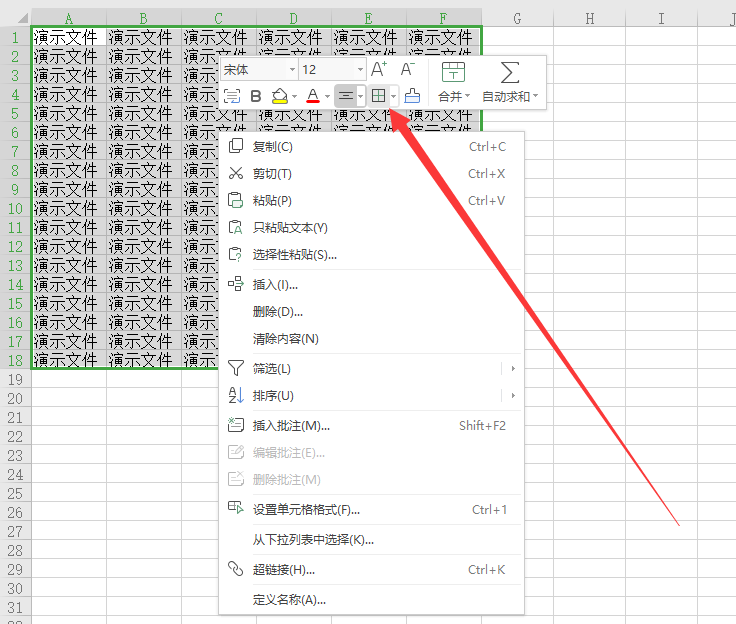The image size is (736, 624).
Task: Open the 排序(U) submenu
Action: point(371,396)
